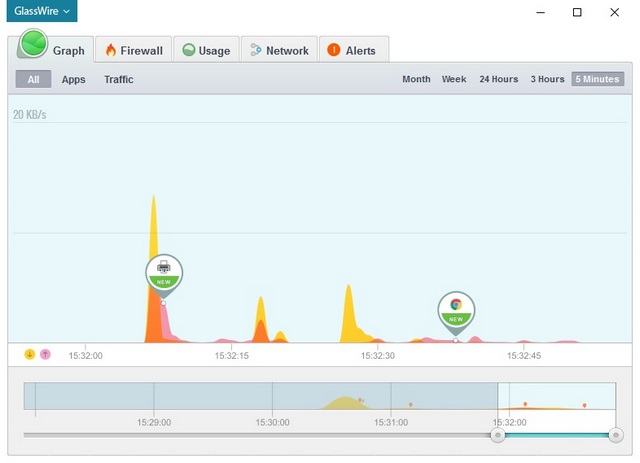Show the Traffic graph view

pos(119,79)
